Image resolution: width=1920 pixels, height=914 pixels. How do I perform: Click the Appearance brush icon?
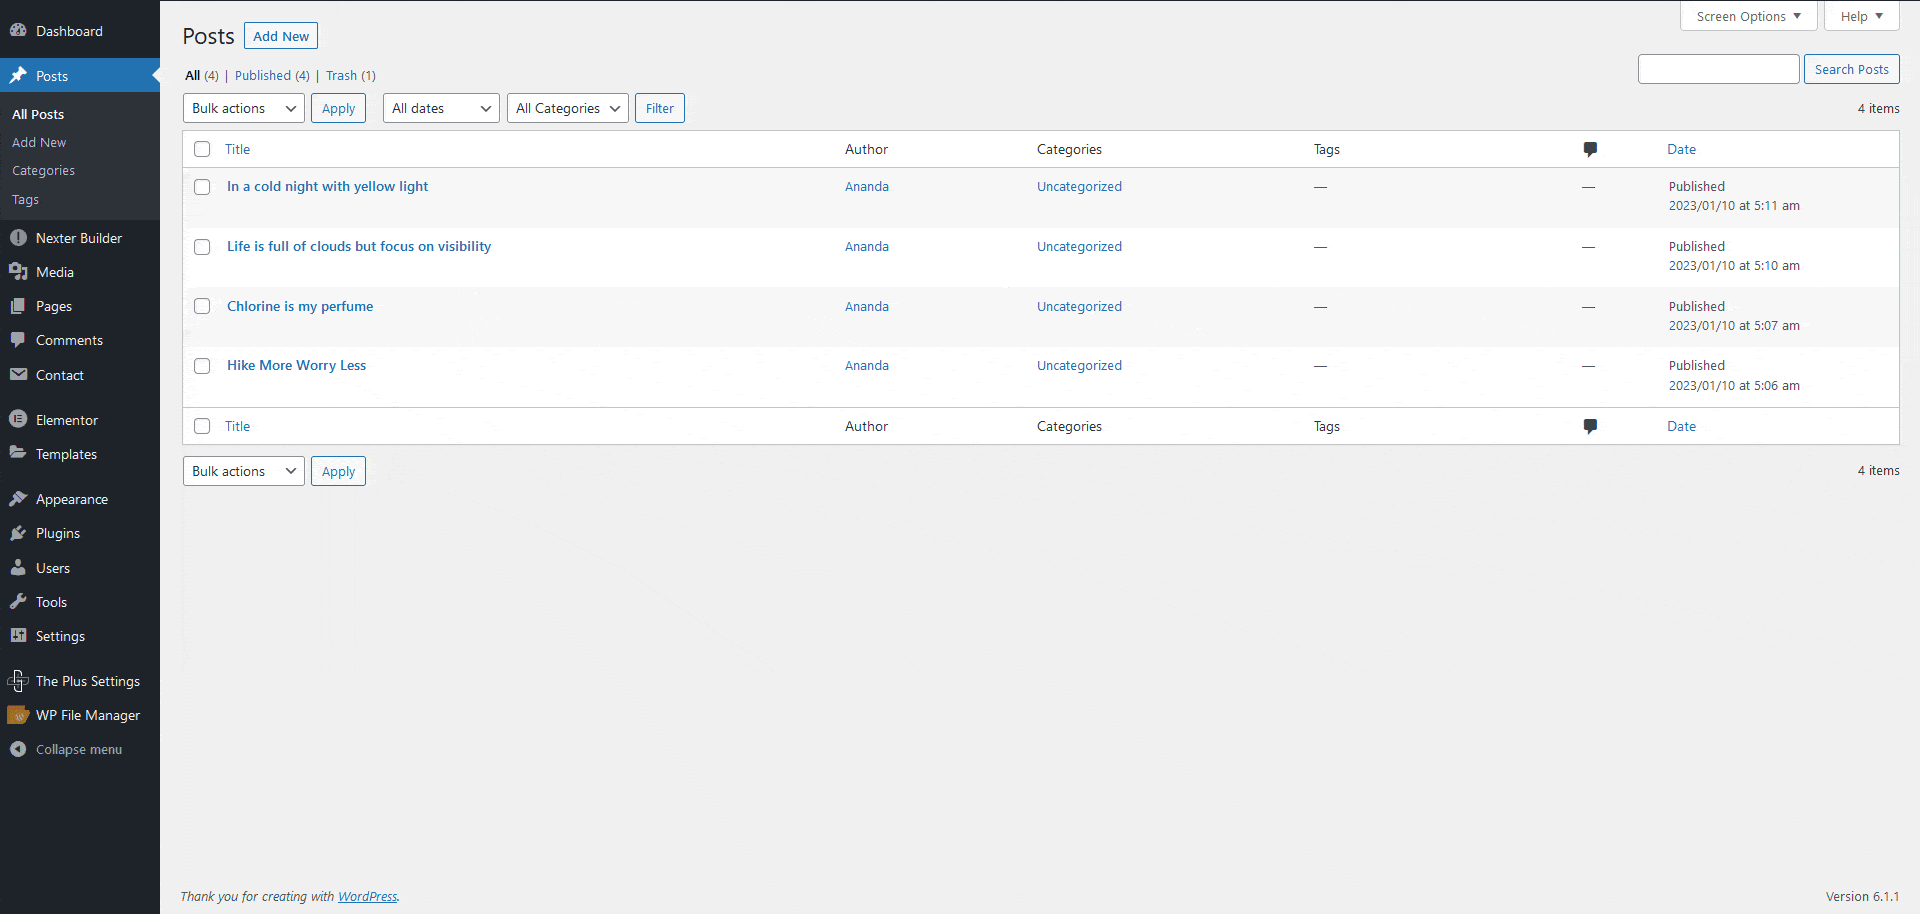coord(19,498)
